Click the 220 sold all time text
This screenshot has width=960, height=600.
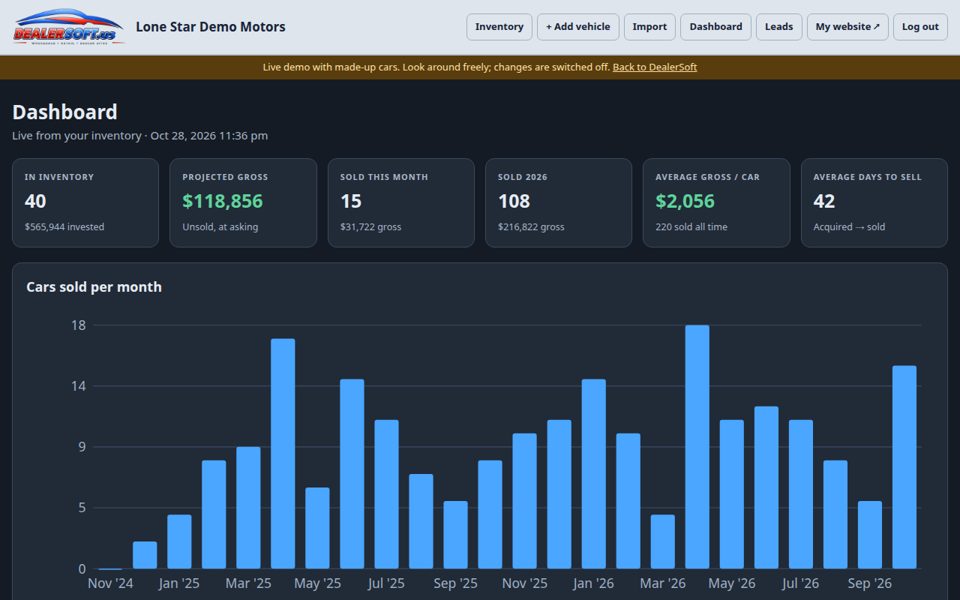691,227
